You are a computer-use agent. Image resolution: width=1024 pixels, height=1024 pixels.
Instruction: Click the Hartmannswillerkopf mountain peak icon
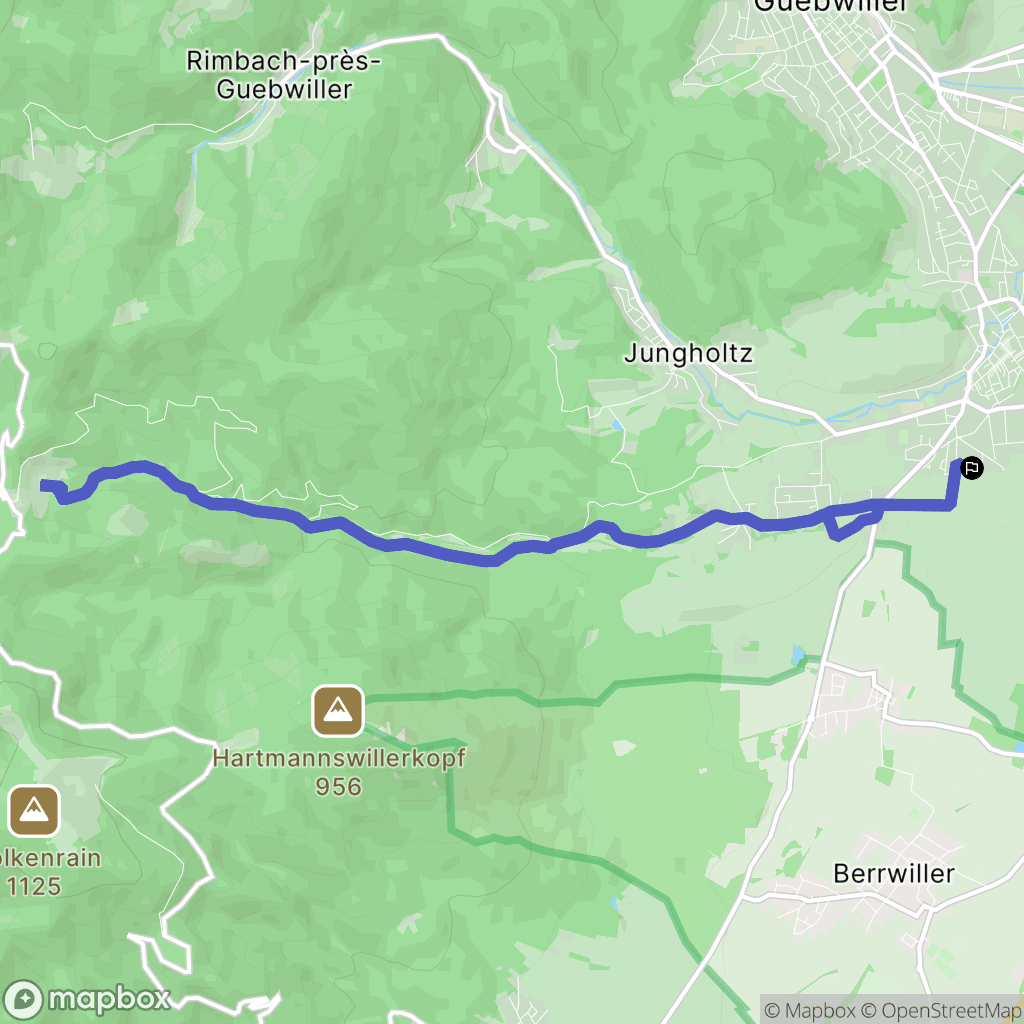pyautogui.click(x=338, y=711)
